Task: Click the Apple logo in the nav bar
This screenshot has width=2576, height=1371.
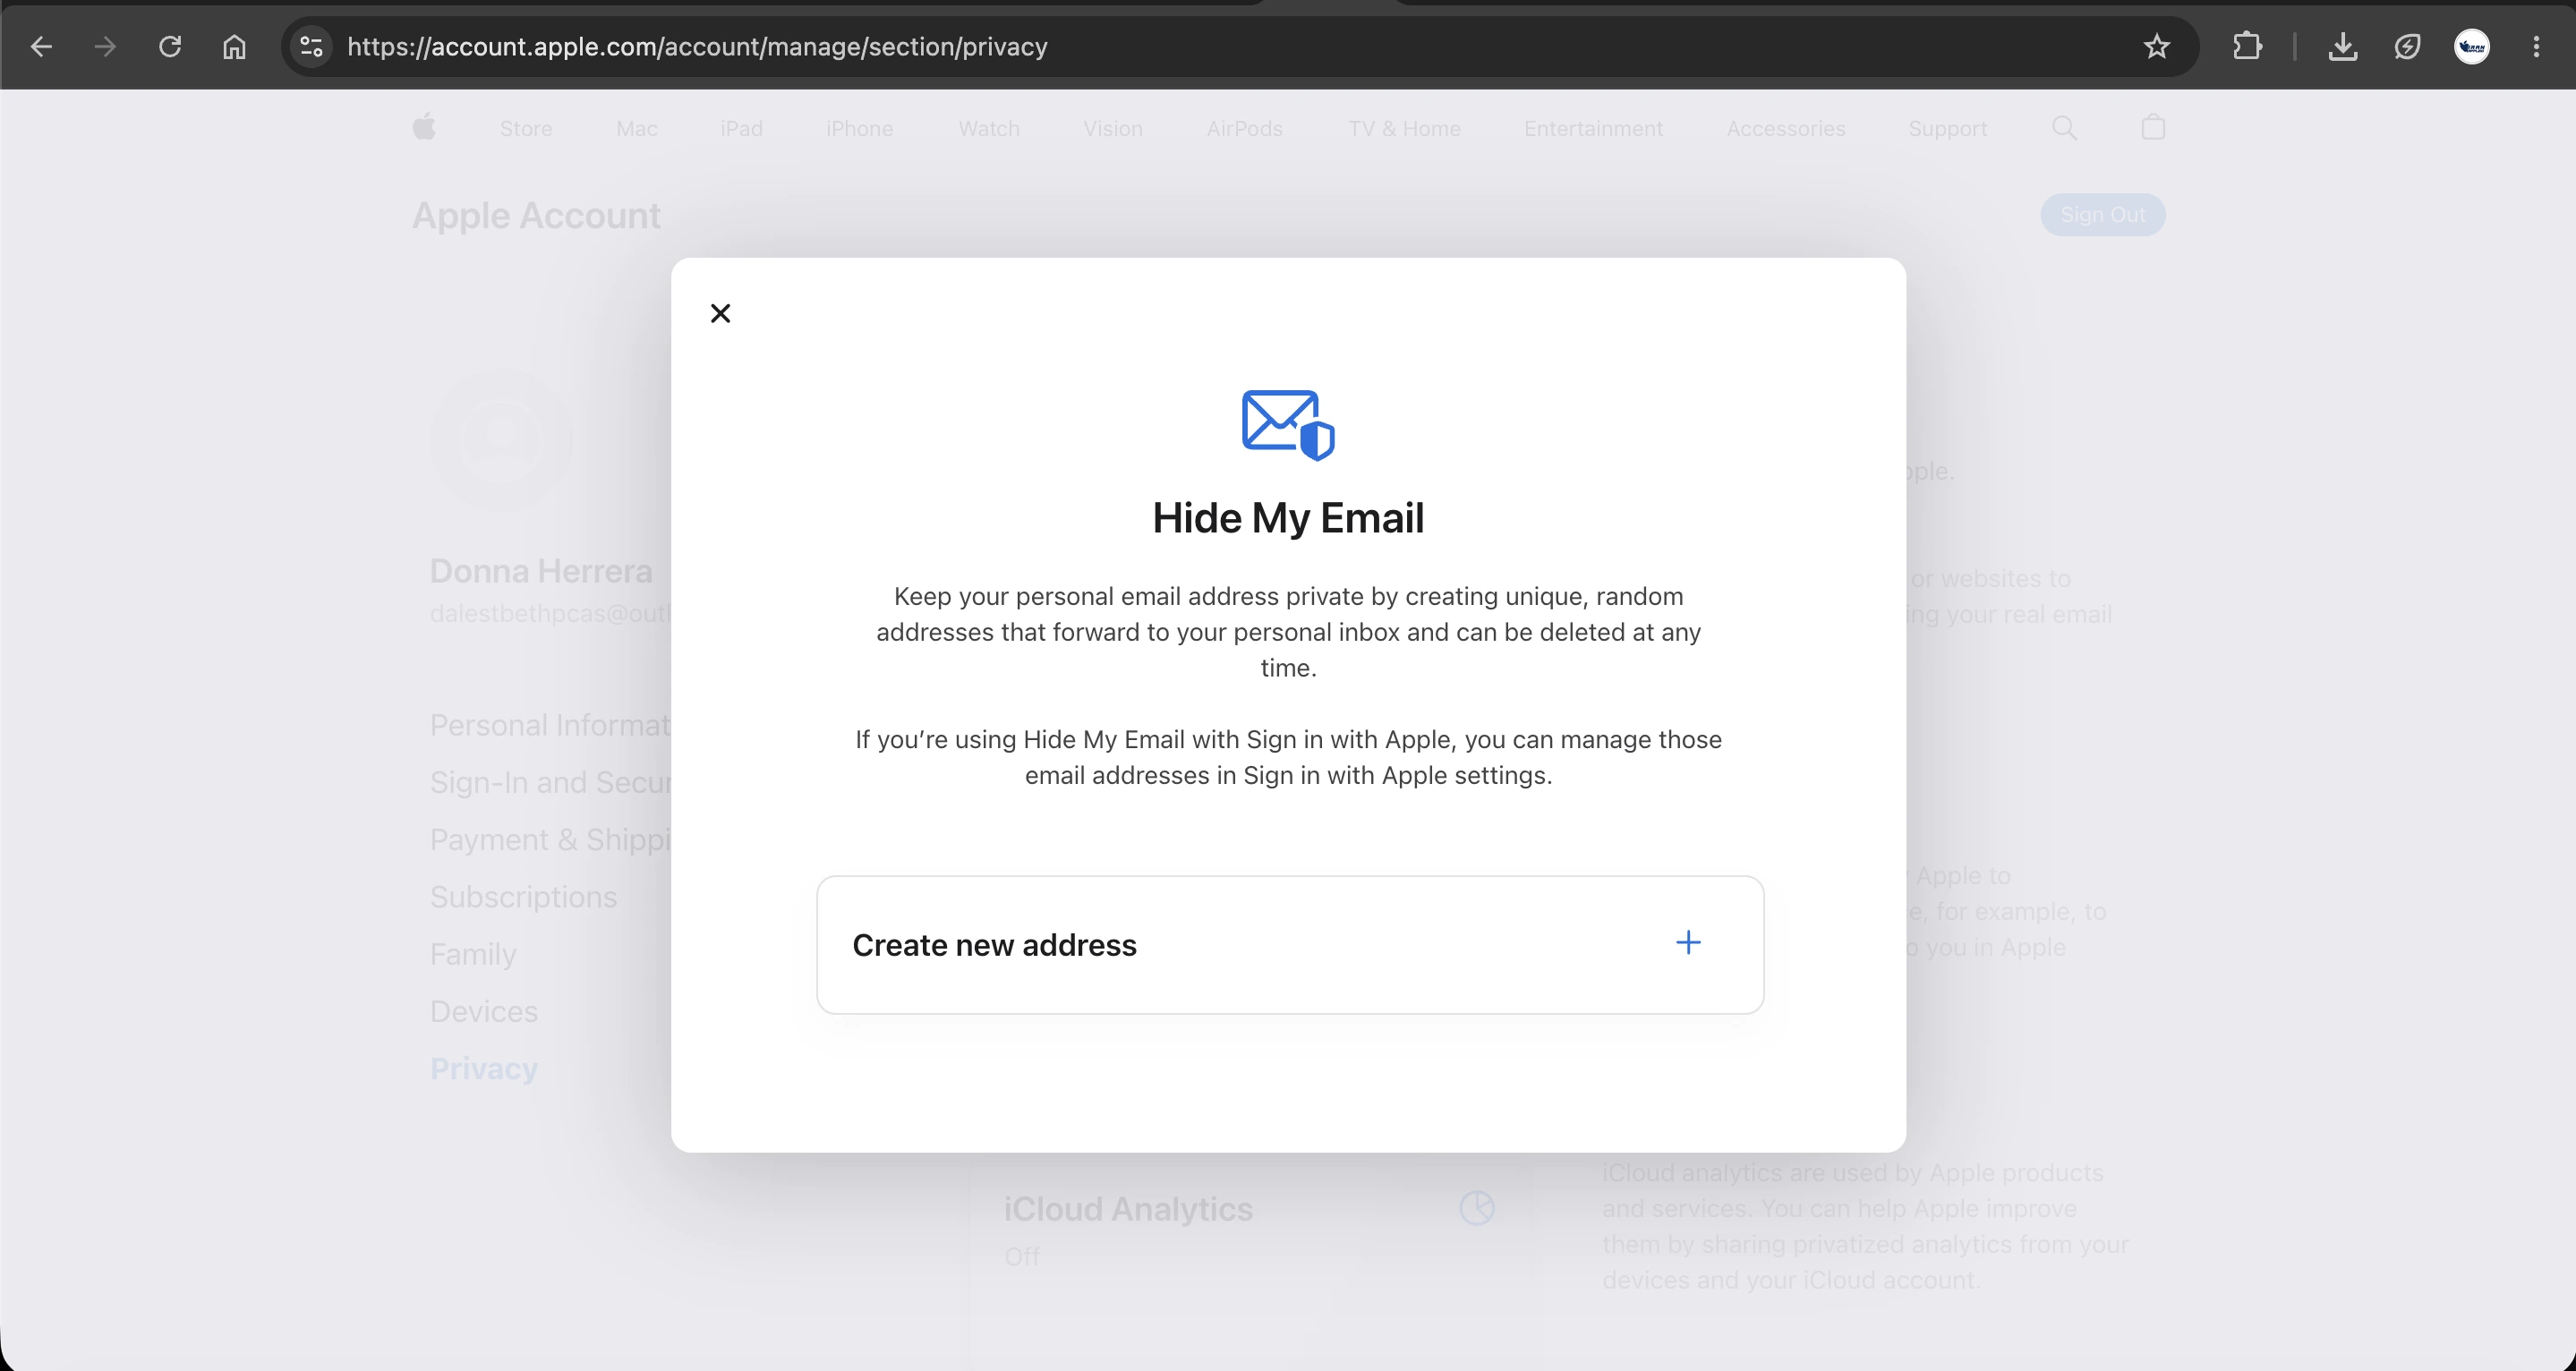Action: [x=424, y=127]
